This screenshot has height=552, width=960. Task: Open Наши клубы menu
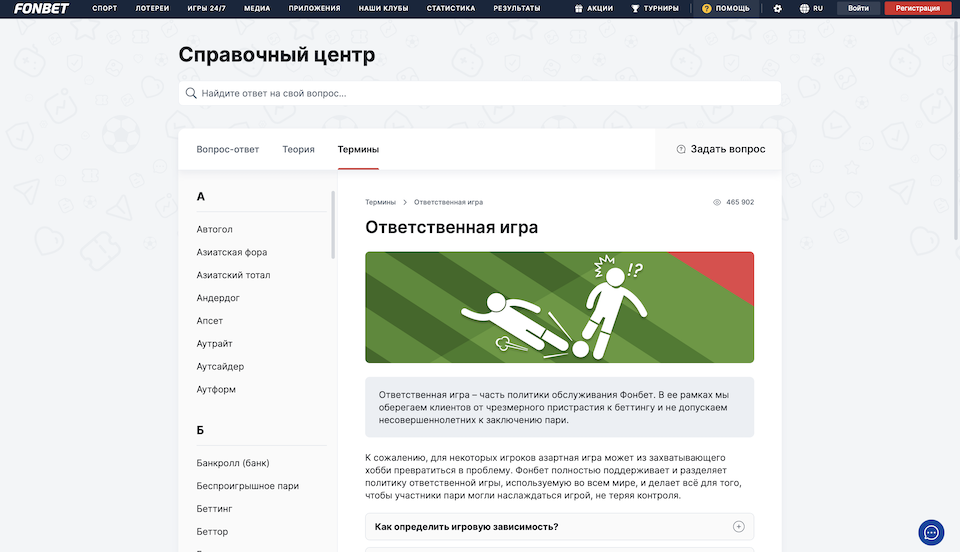tap(383, 9)
